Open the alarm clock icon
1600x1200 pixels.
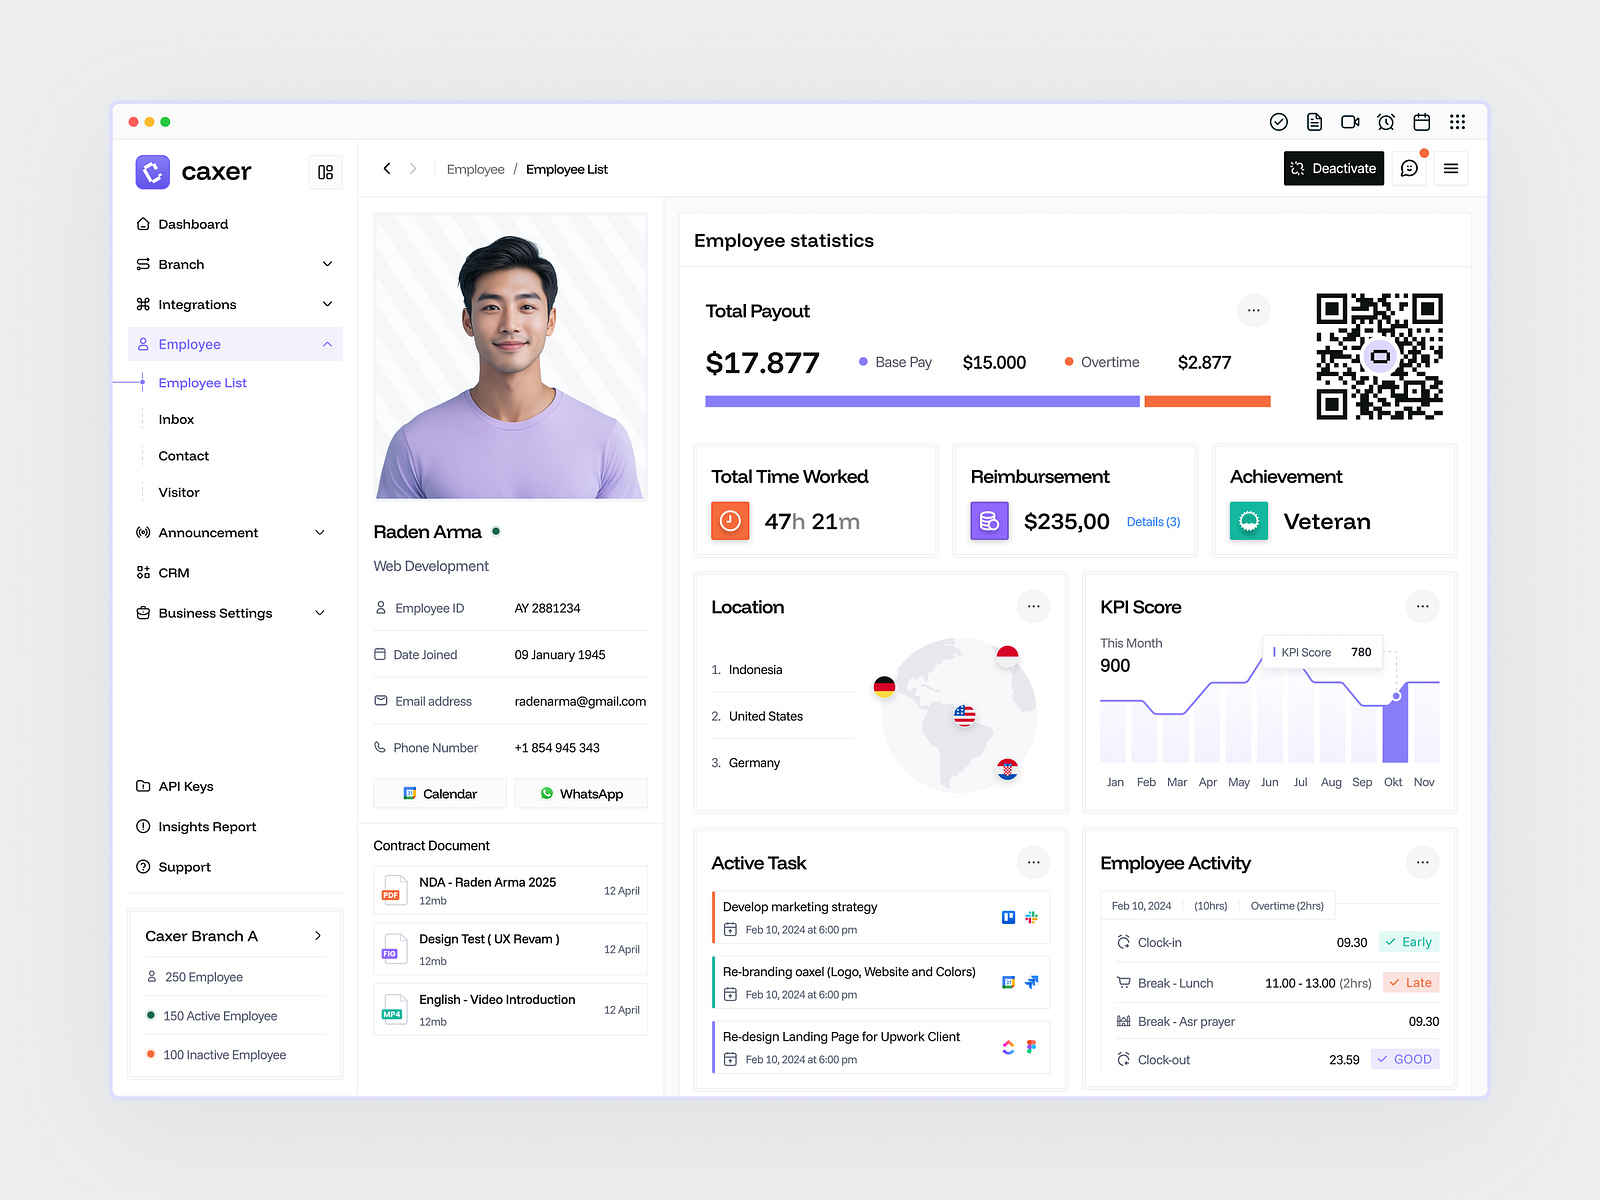[x=1386, y=122]
